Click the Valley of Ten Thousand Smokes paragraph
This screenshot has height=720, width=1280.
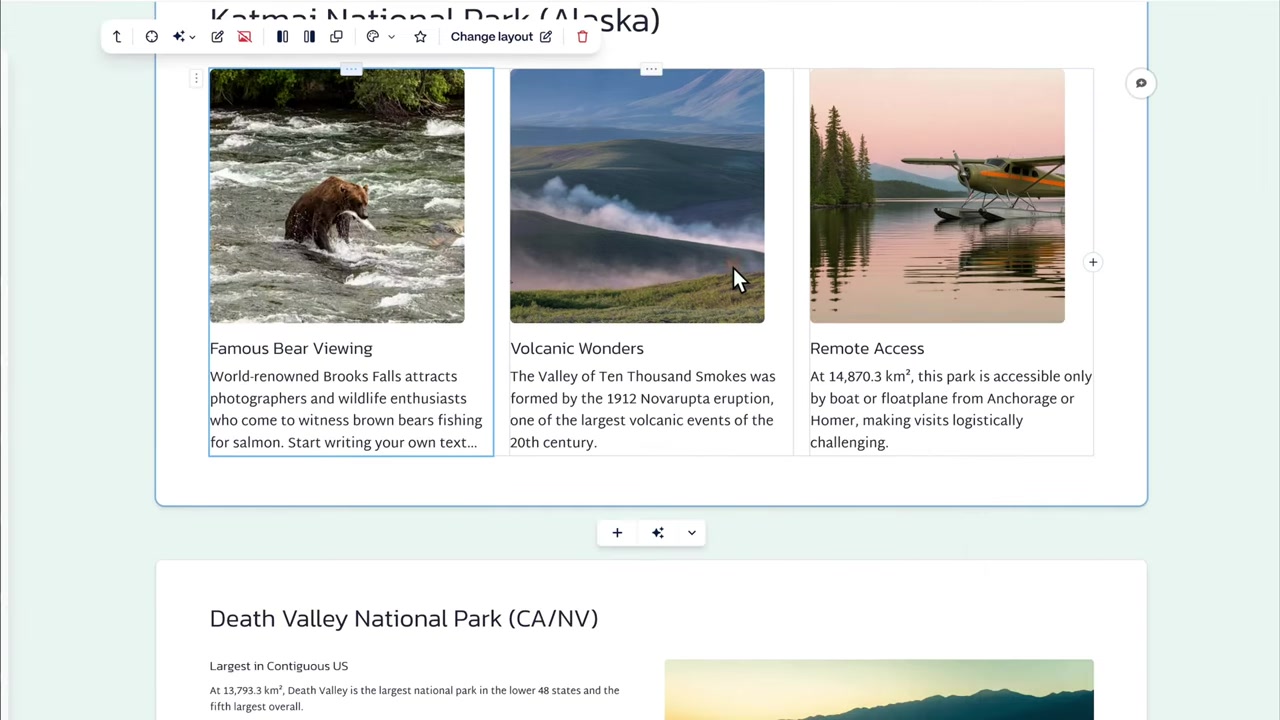click(x=643, y=410)
